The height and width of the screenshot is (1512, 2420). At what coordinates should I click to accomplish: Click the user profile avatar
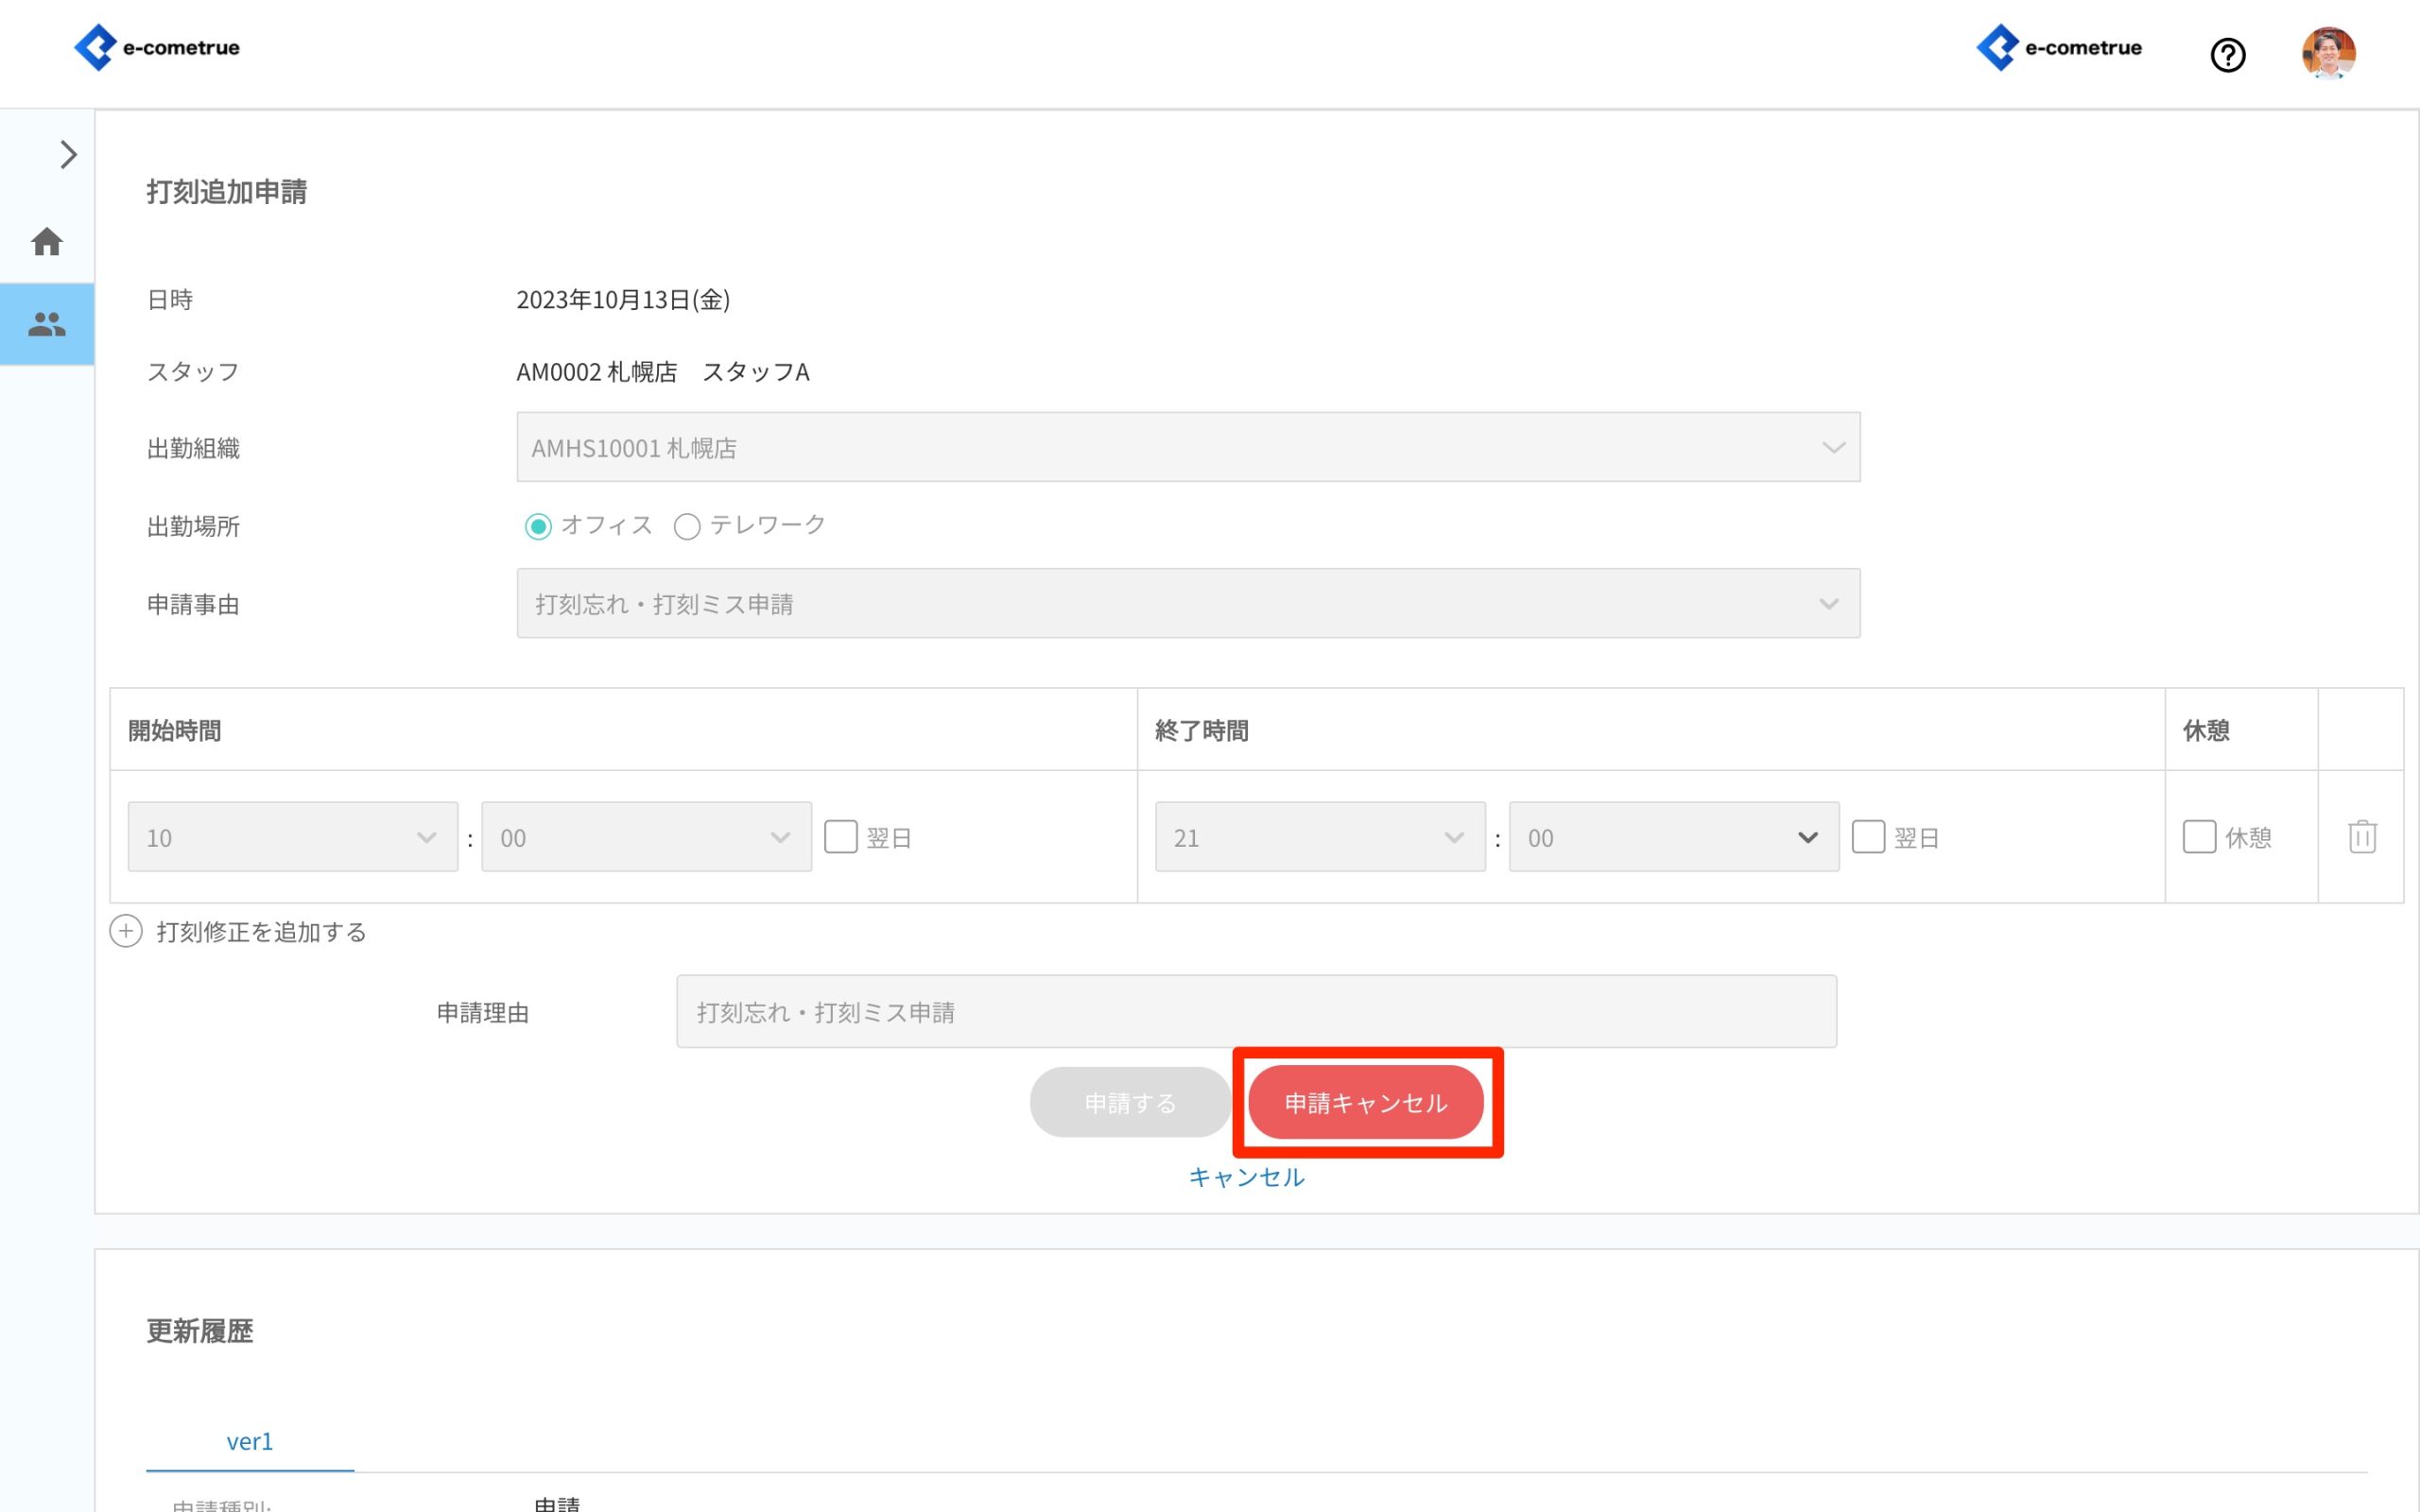coord(2327,53)
